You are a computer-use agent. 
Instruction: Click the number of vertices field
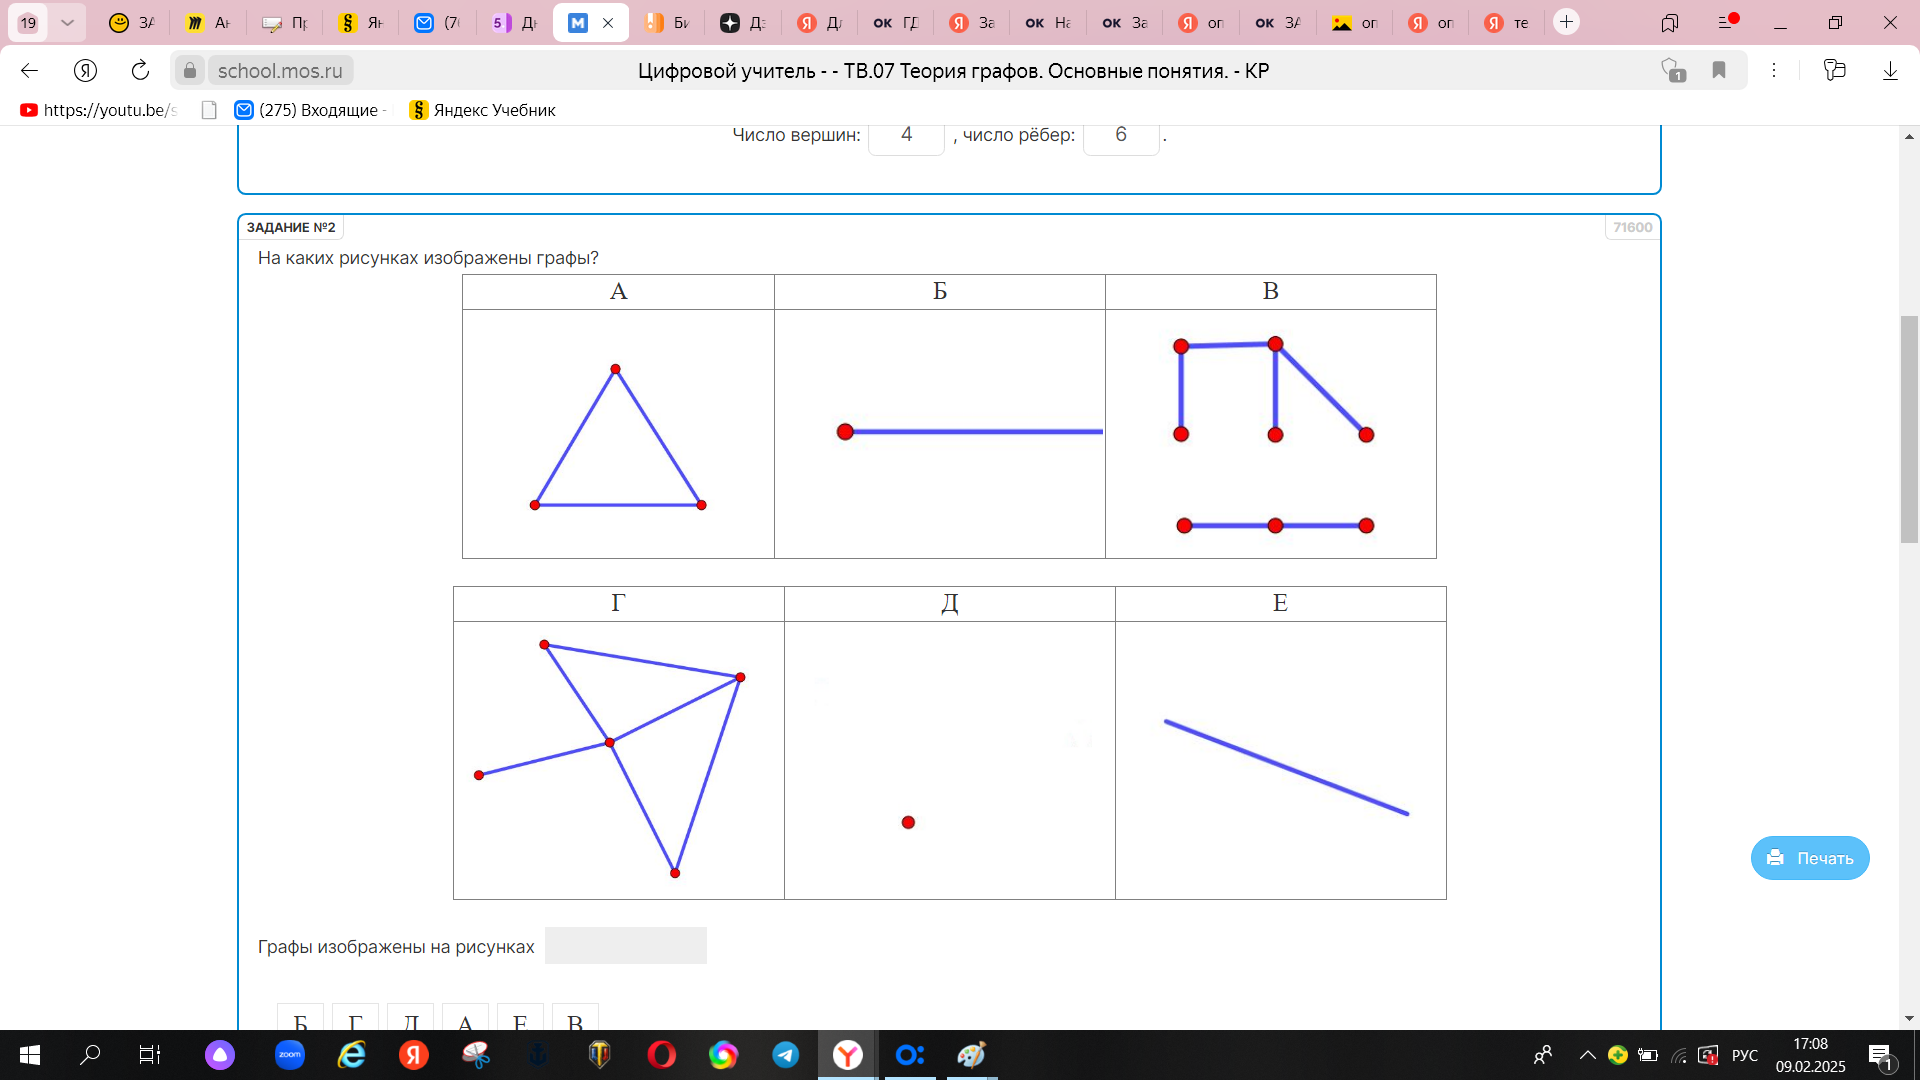pyautogui.click(x=906, y=136)
